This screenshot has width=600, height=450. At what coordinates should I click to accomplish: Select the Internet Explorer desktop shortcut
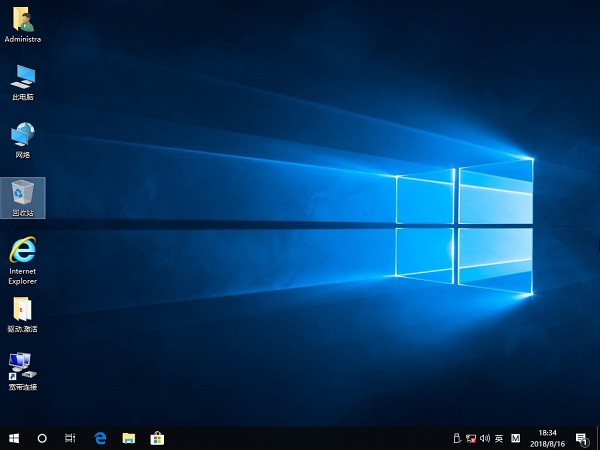[23, 261]
